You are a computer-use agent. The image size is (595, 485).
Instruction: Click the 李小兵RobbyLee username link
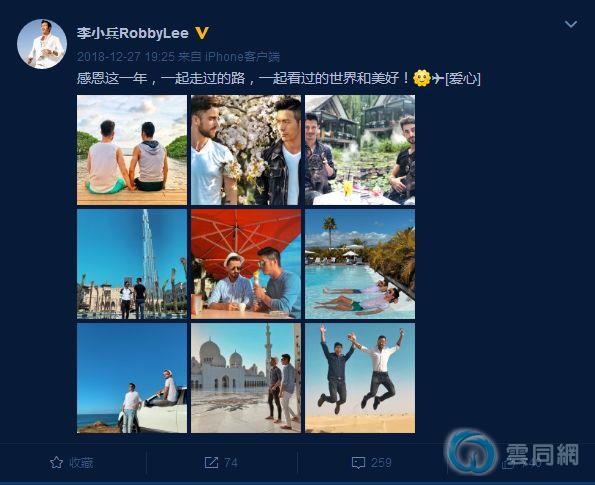point(133,33)
